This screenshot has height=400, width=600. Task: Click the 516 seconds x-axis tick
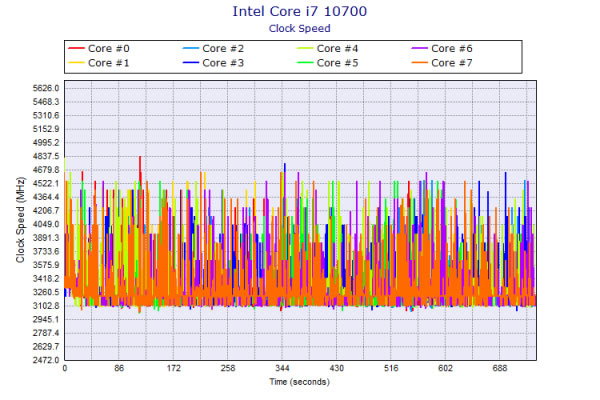tap(391, 368)
